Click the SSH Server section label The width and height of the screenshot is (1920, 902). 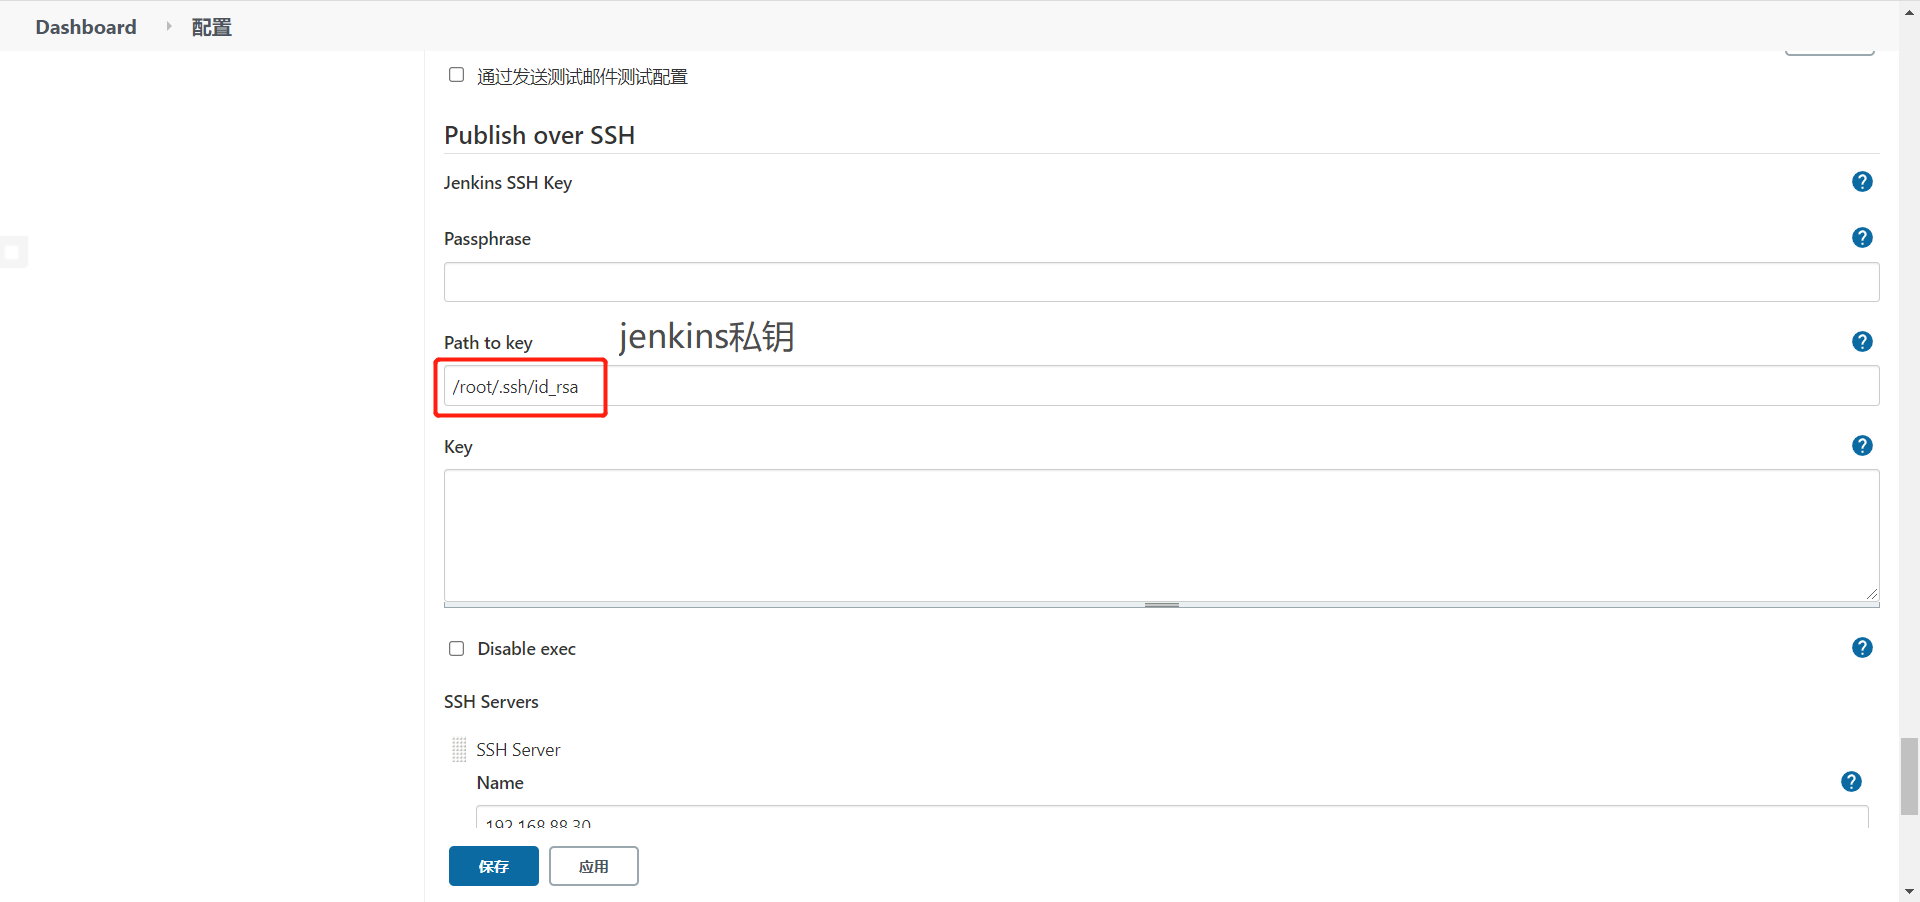click(x=518, y=750)
